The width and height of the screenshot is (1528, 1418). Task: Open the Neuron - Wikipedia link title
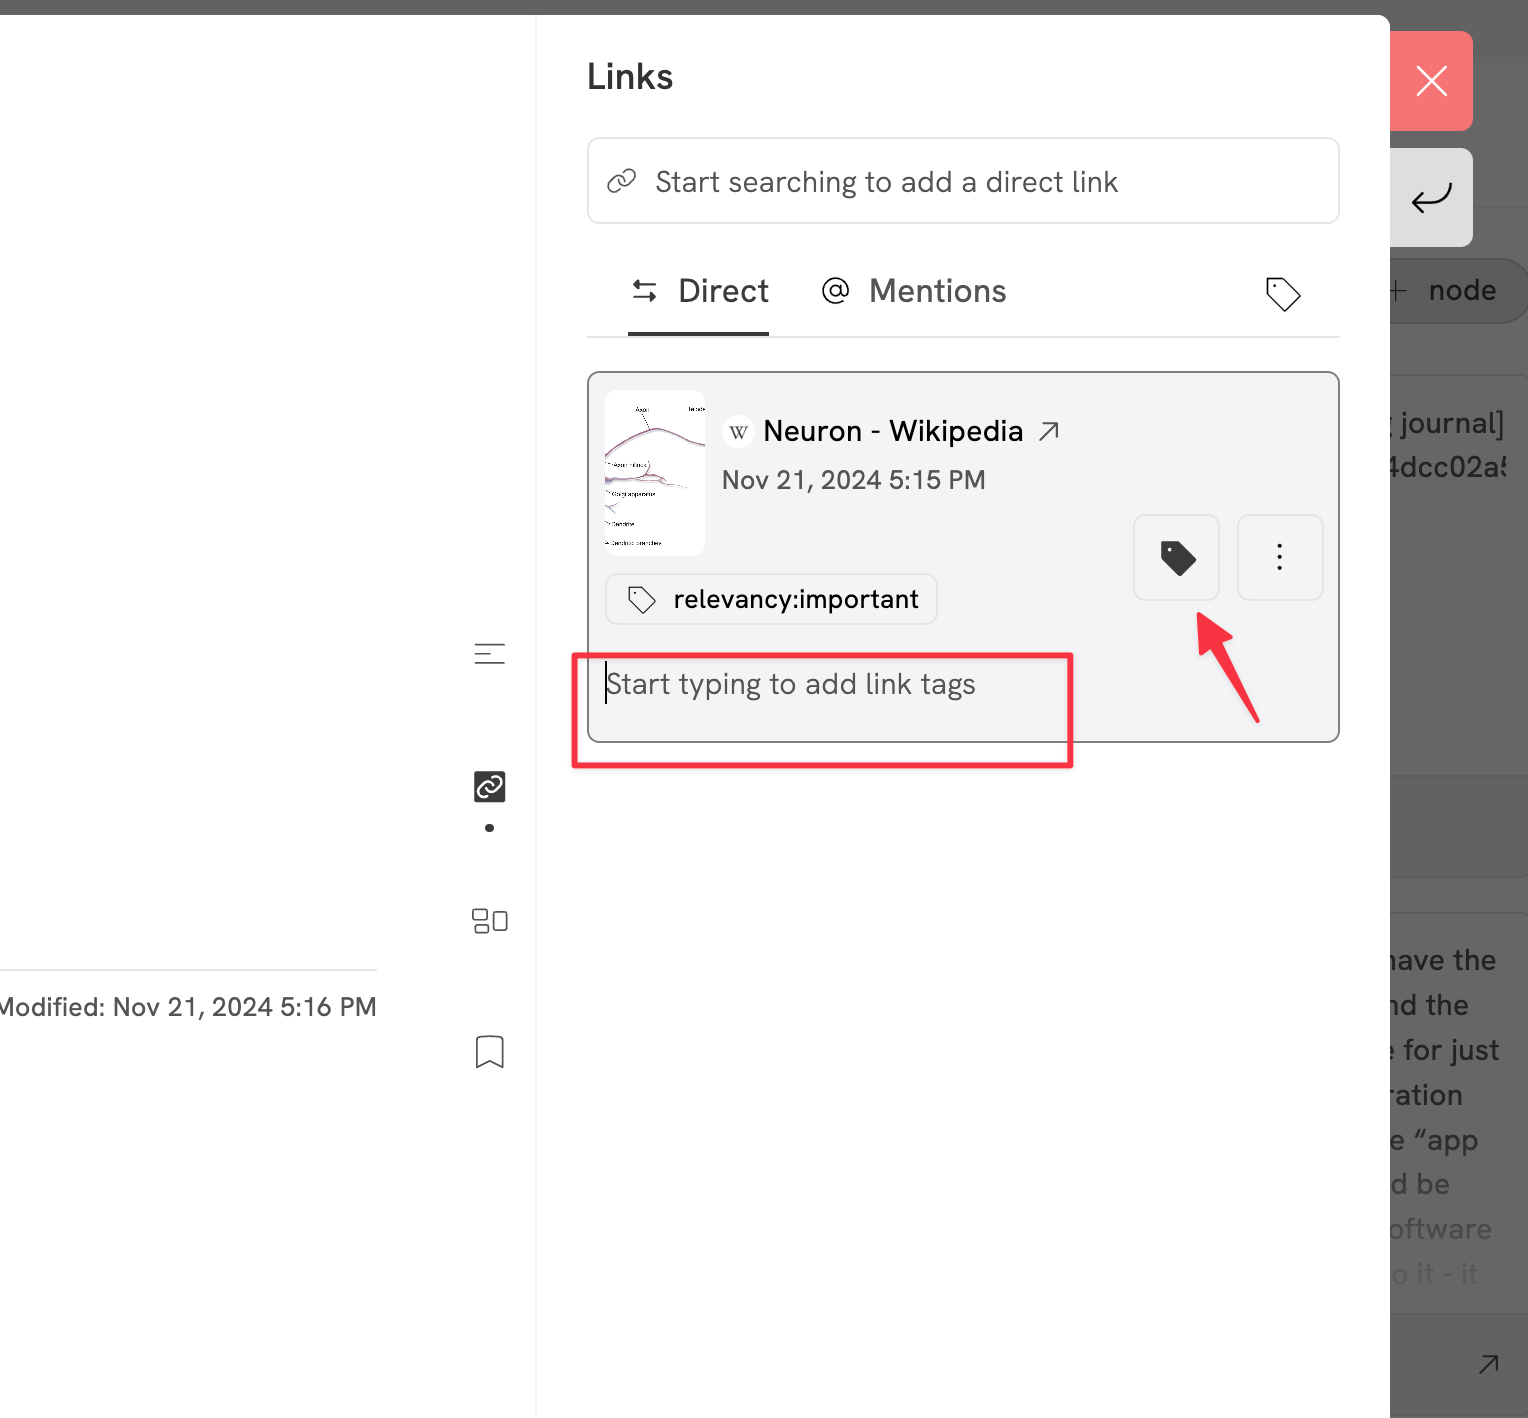point(892,431)
